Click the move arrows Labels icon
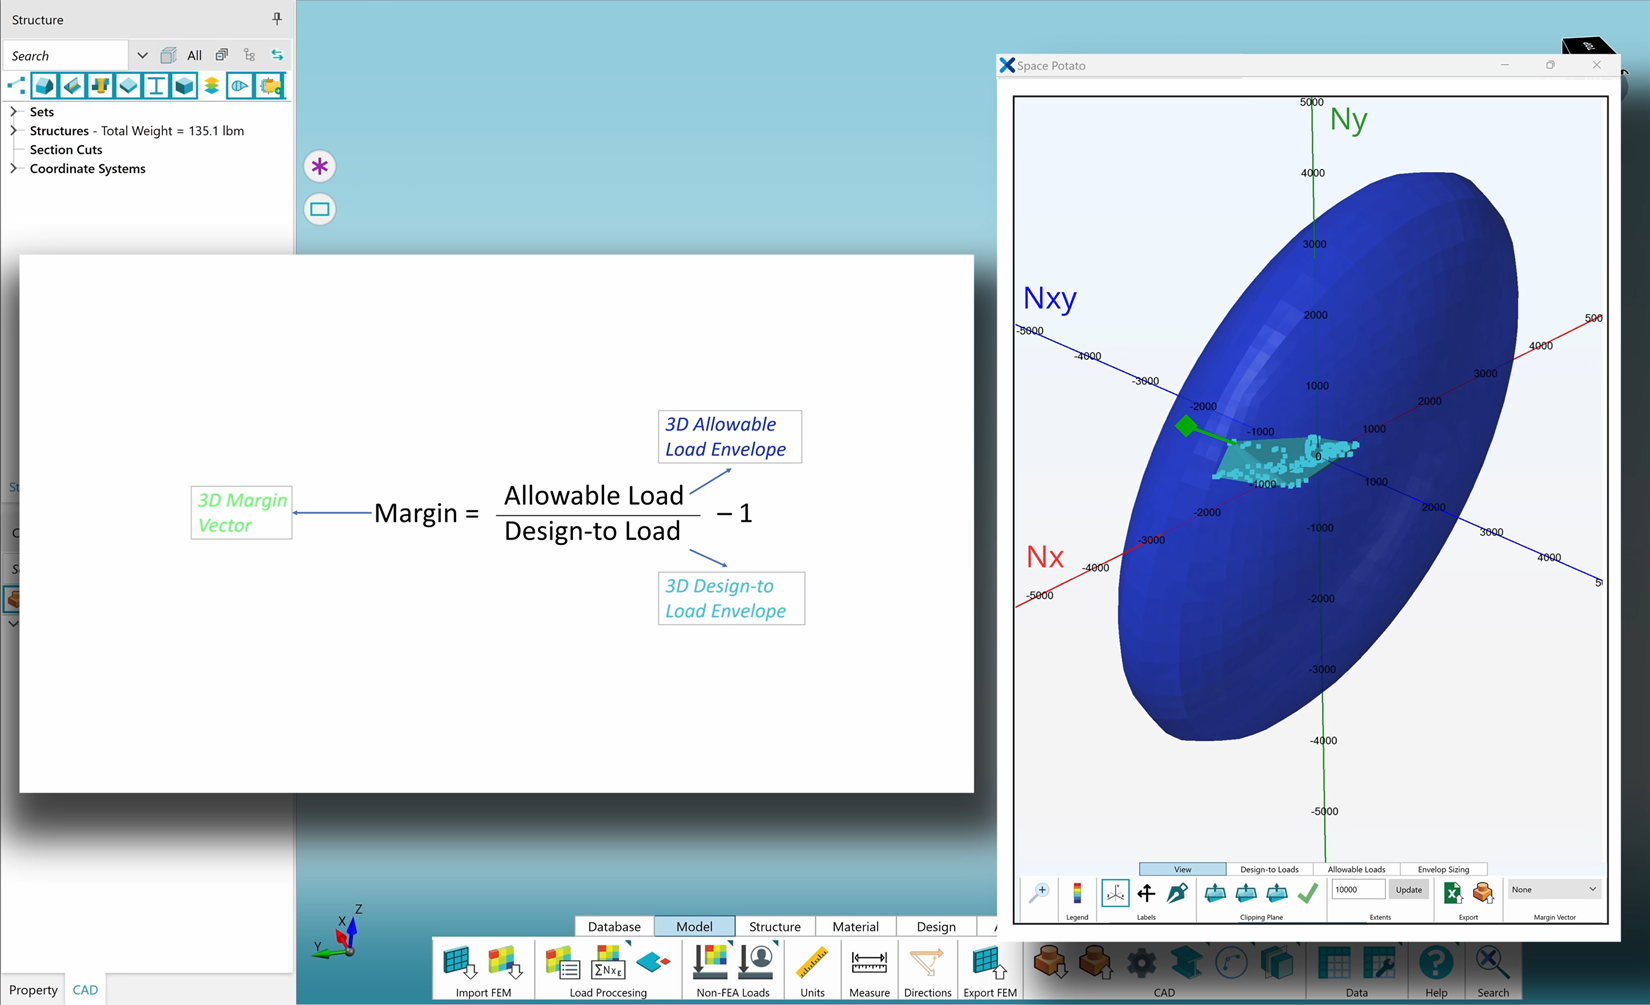Image resolution: width=1650 pixels, height=1005 pixels. coord(1146,892)
